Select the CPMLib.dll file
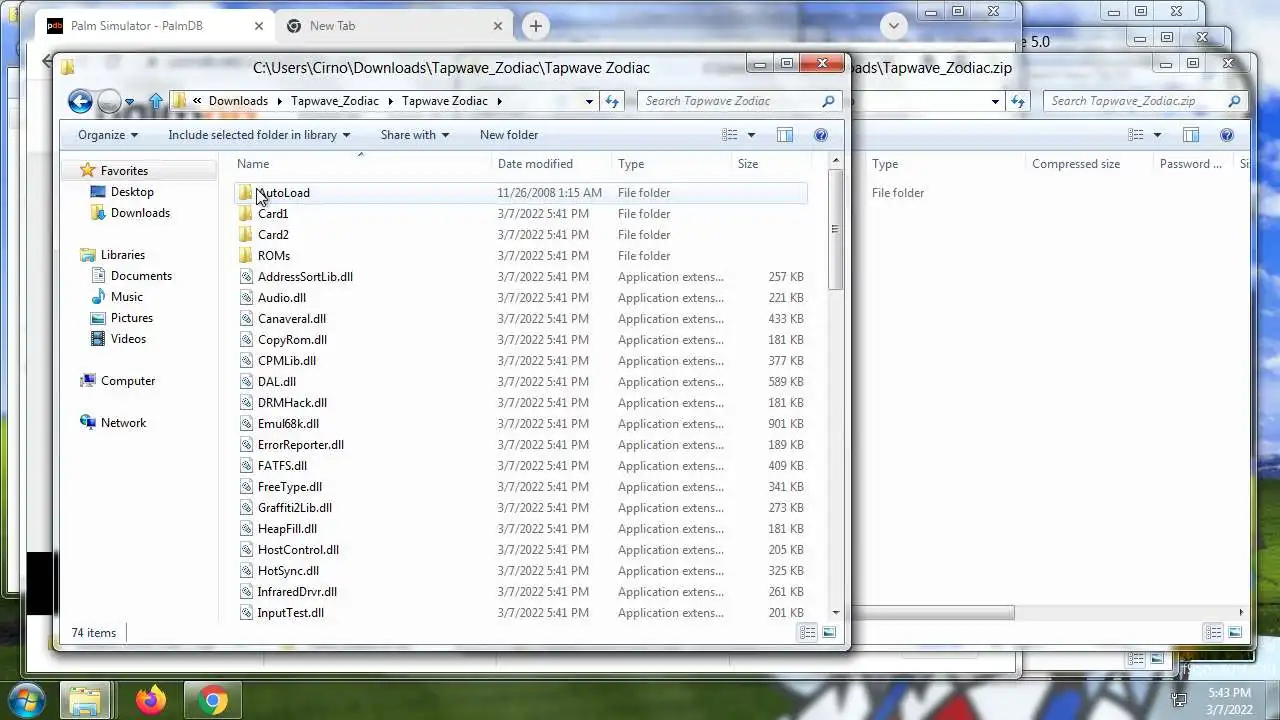 tap(286, 361)
